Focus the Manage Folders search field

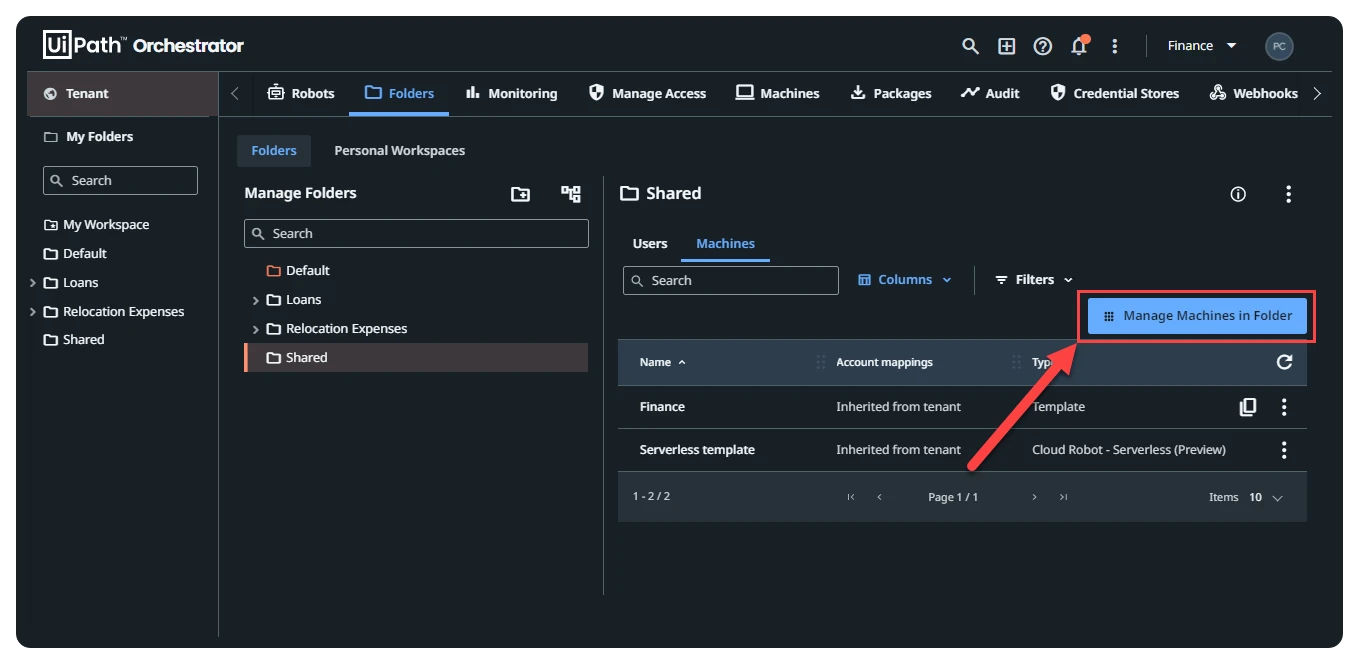(416, 233)
